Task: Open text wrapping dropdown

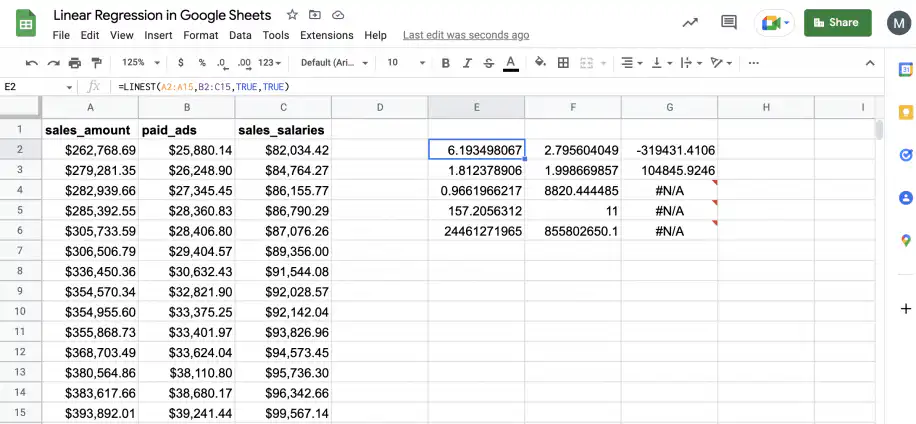Action: [x=691, y=62]
